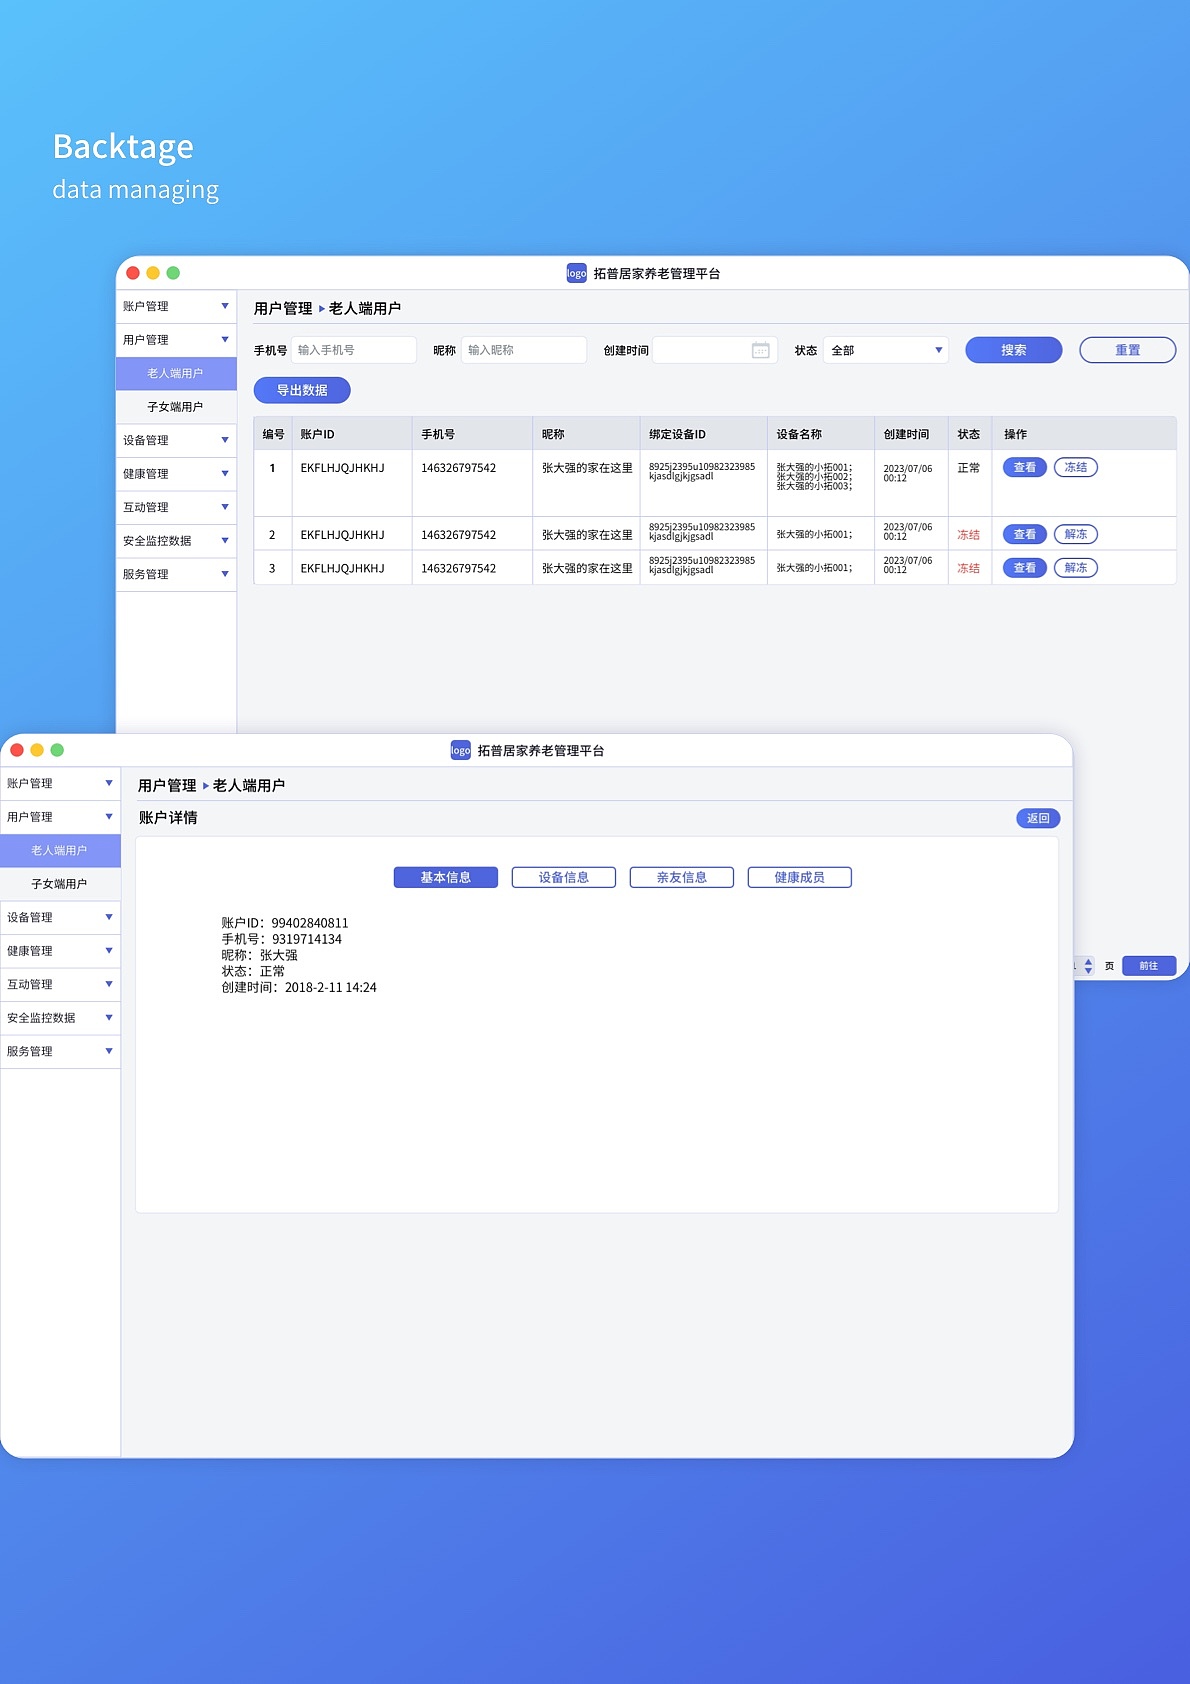Viewport: 1190px width, 1684px height.
Task: Select 老人端用户 in back window sidebar
Action: coord(176,373)
